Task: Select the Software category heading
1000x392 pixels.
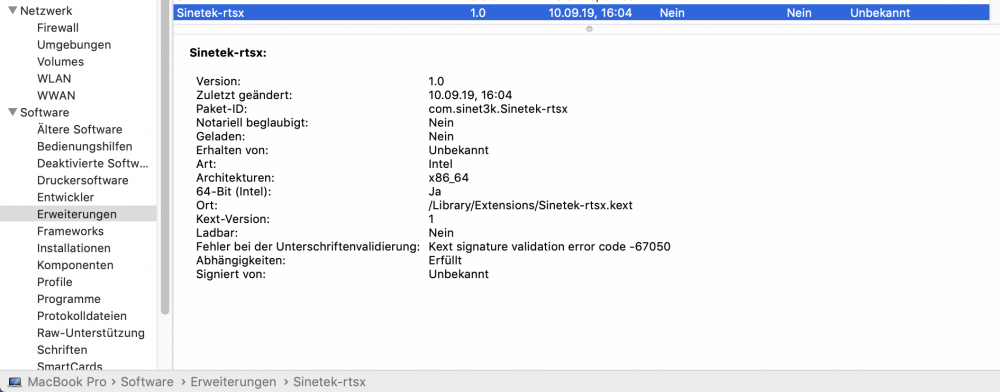Action: tap(45, 113)
